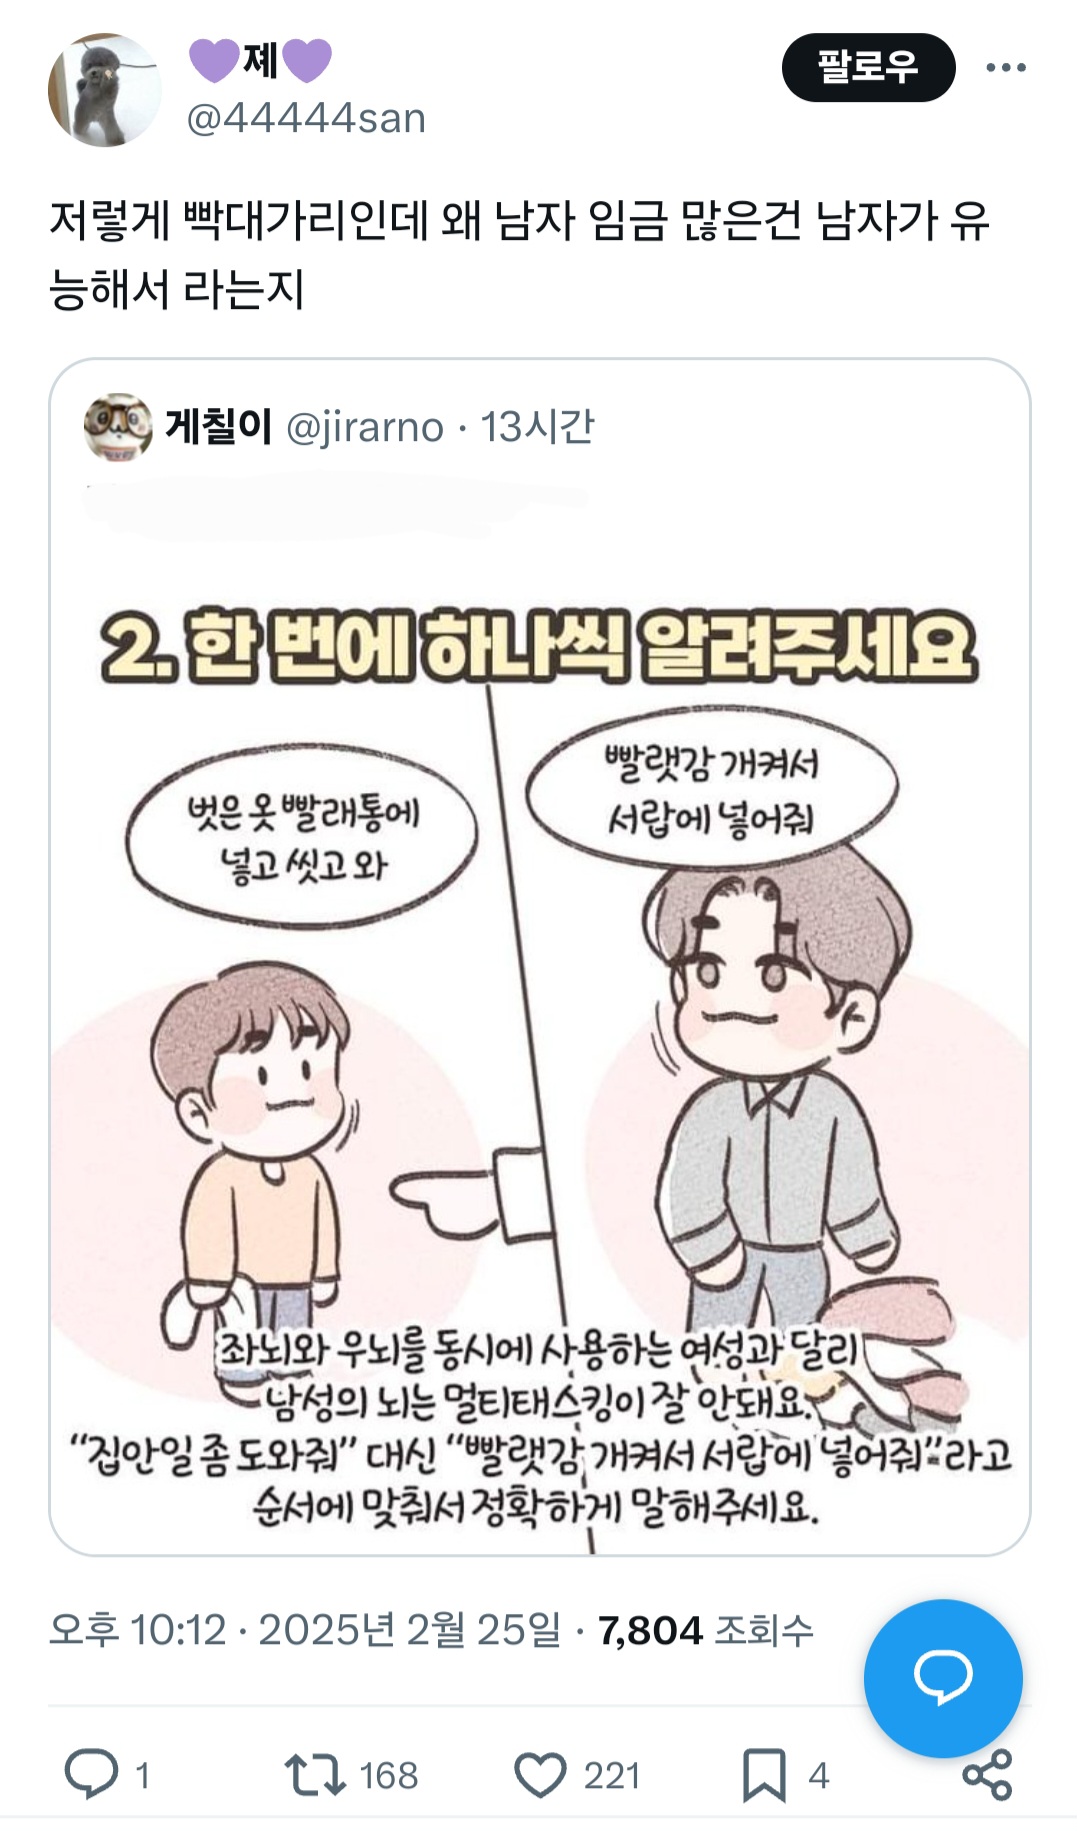Click the 7,804 조회수 view count
Viewport: 1077px width, 1831px height.
click(x=706, y=1630)
